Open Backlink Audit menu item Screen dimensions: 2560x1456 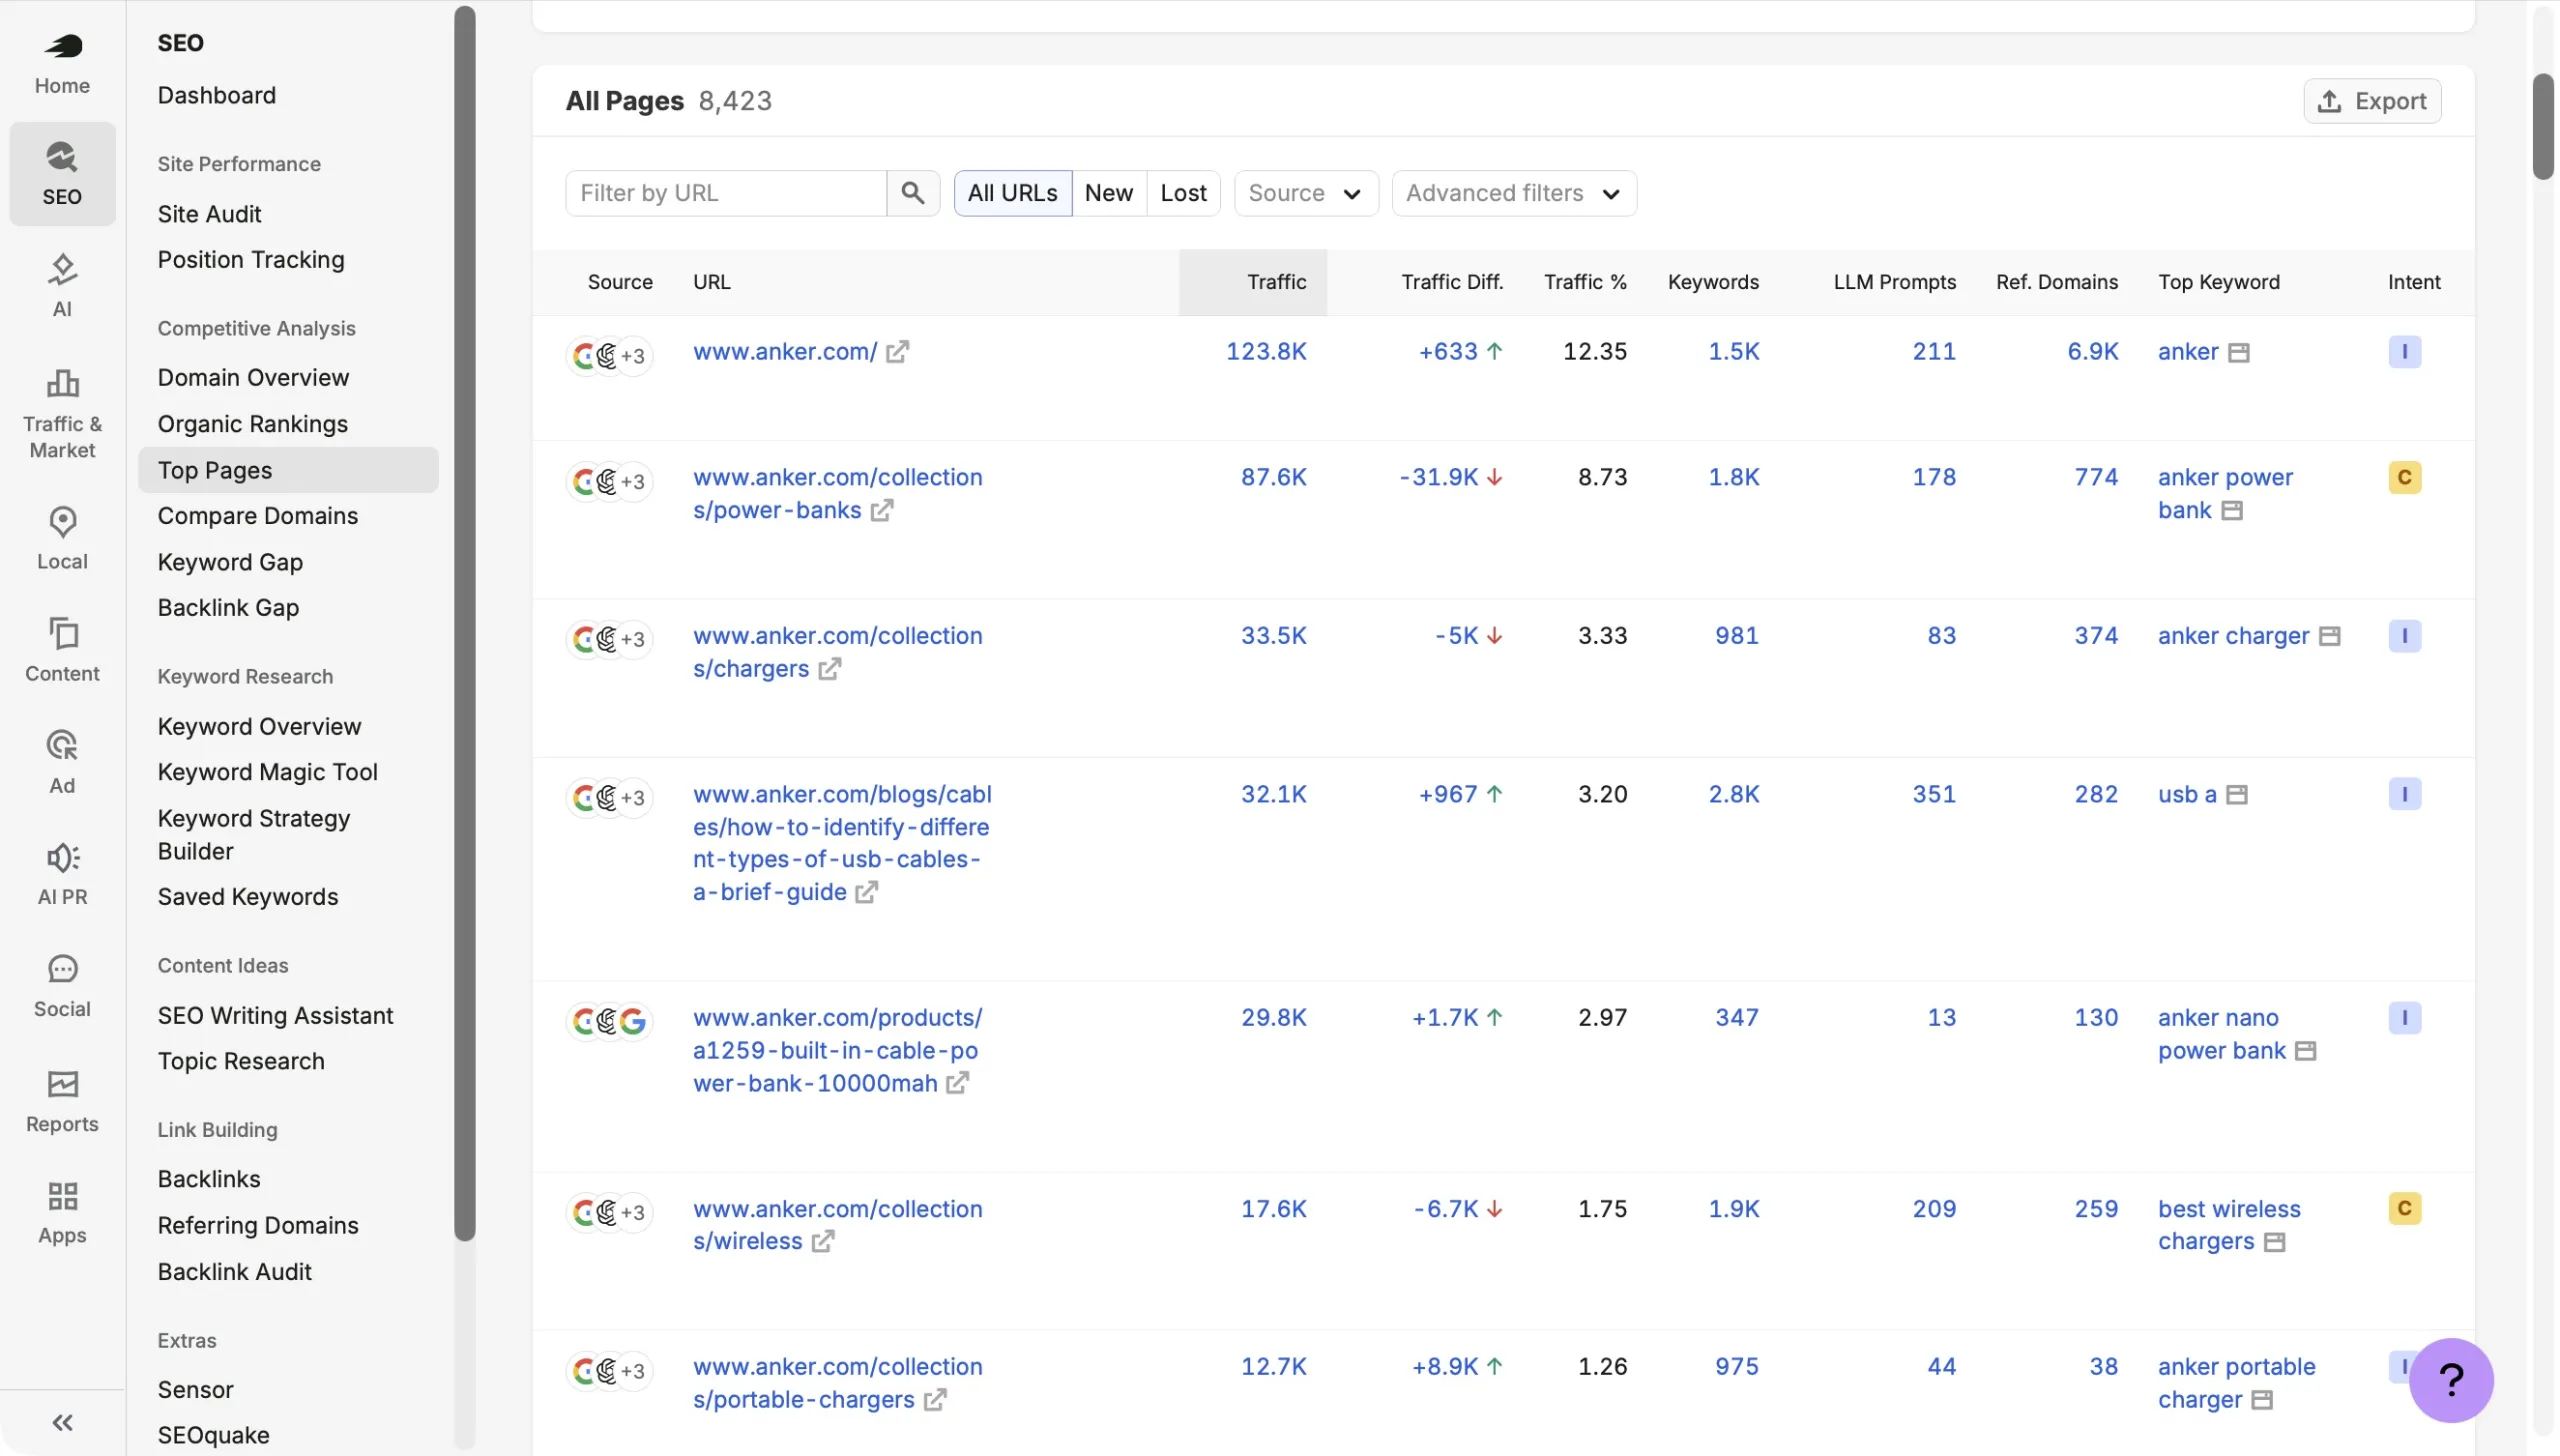point(234,1272)
